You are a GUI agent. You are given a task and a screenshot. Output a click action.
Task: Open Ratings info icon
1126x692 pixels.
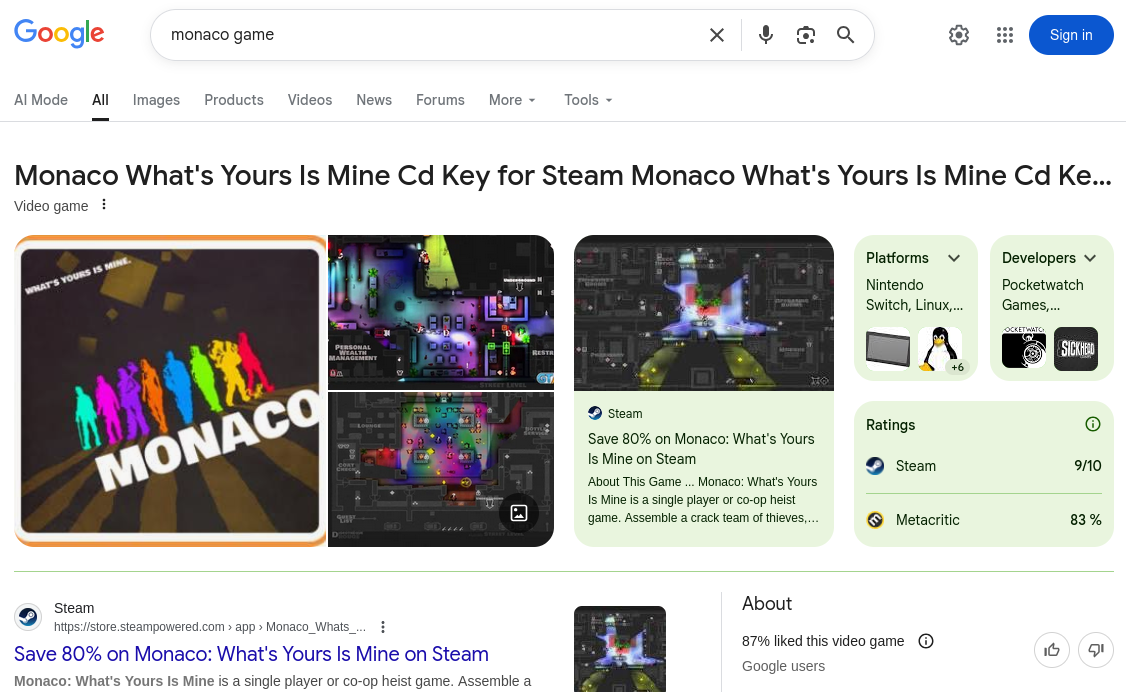pos(1093,424)
